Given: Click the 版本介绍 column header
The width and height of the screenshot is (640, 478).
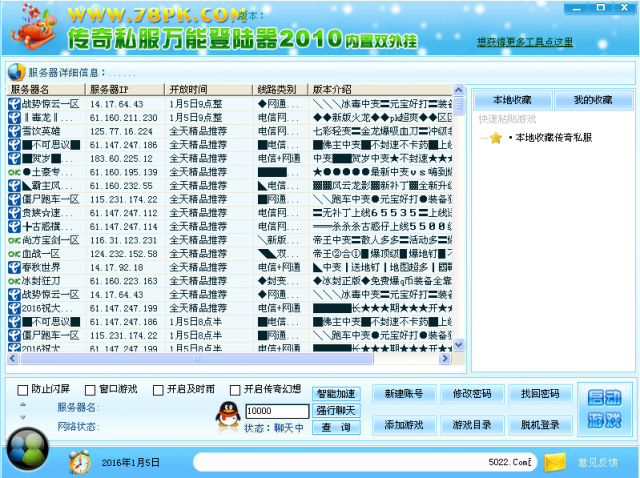Looking at the screenshot, I should 380,89.
